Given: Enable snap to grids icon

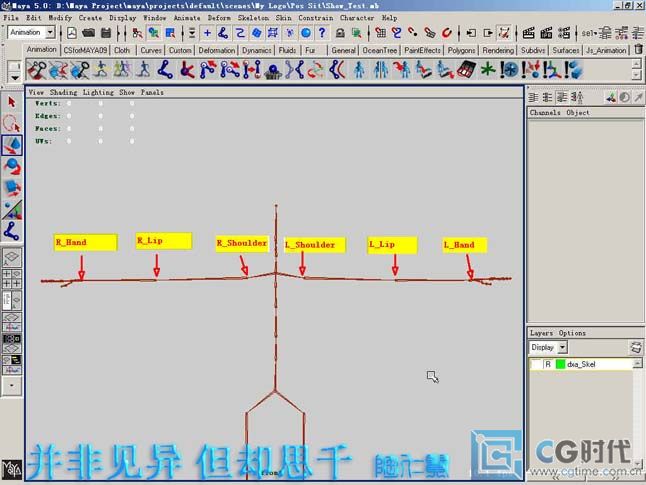Looking at the screenshot, I should pyautogui.click(x=381, y=33).
